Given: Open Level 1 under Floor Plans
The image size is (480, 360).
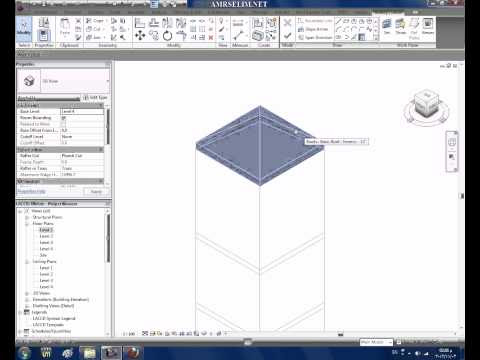Looking at the screenshot, I should coord(46,230).
